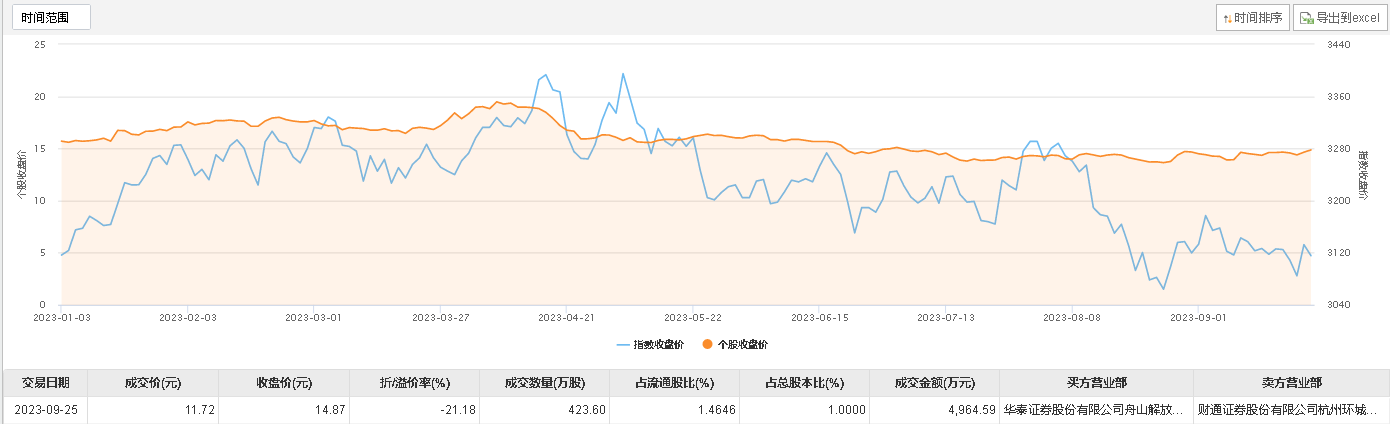Click the 卖方营业部 column header
The width and height of the screenshot is (1390, 424).
(x=1291, y=383)
